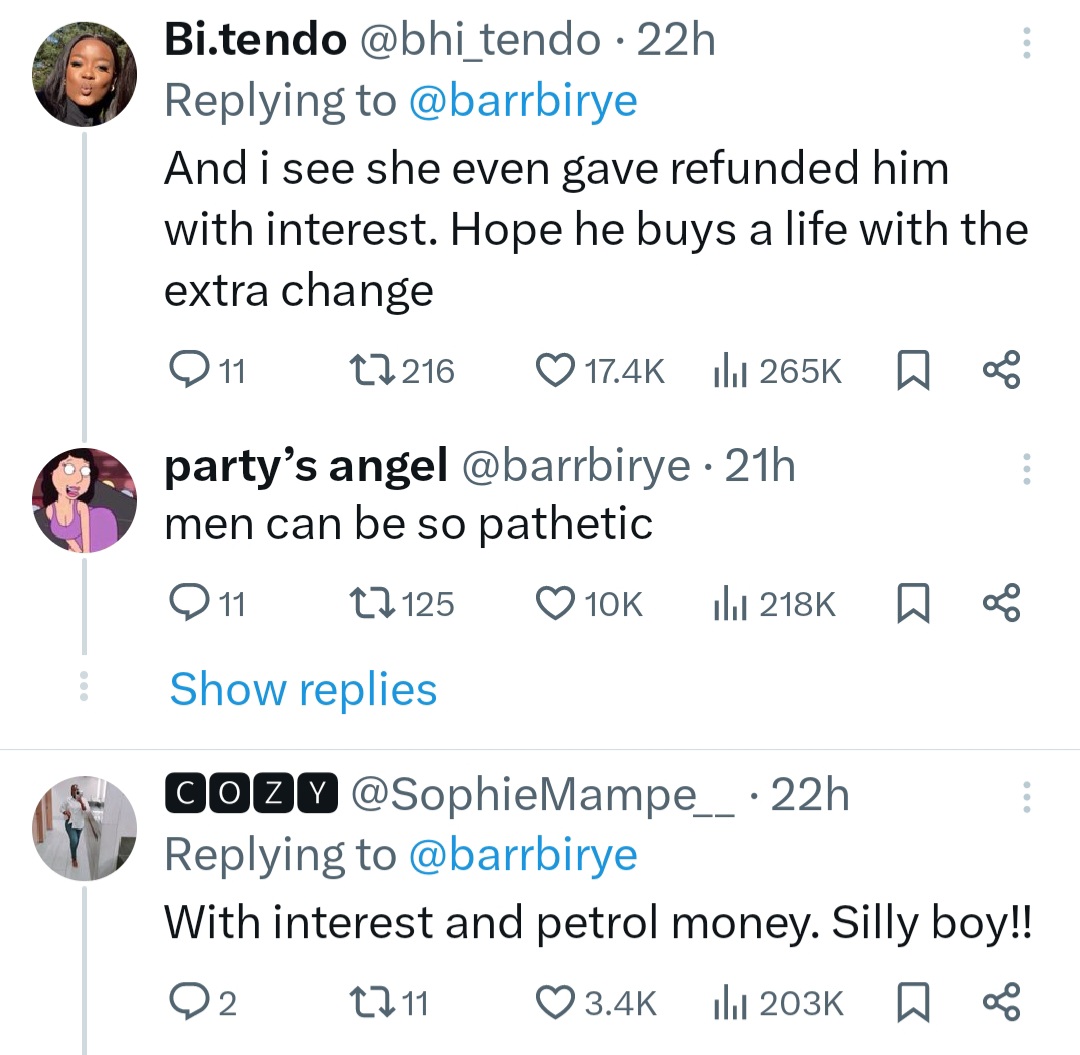Share the "men can be so pathetic" tweet
Viewport: 1080px width, 1055px height.
click(x=1001, y=604)
